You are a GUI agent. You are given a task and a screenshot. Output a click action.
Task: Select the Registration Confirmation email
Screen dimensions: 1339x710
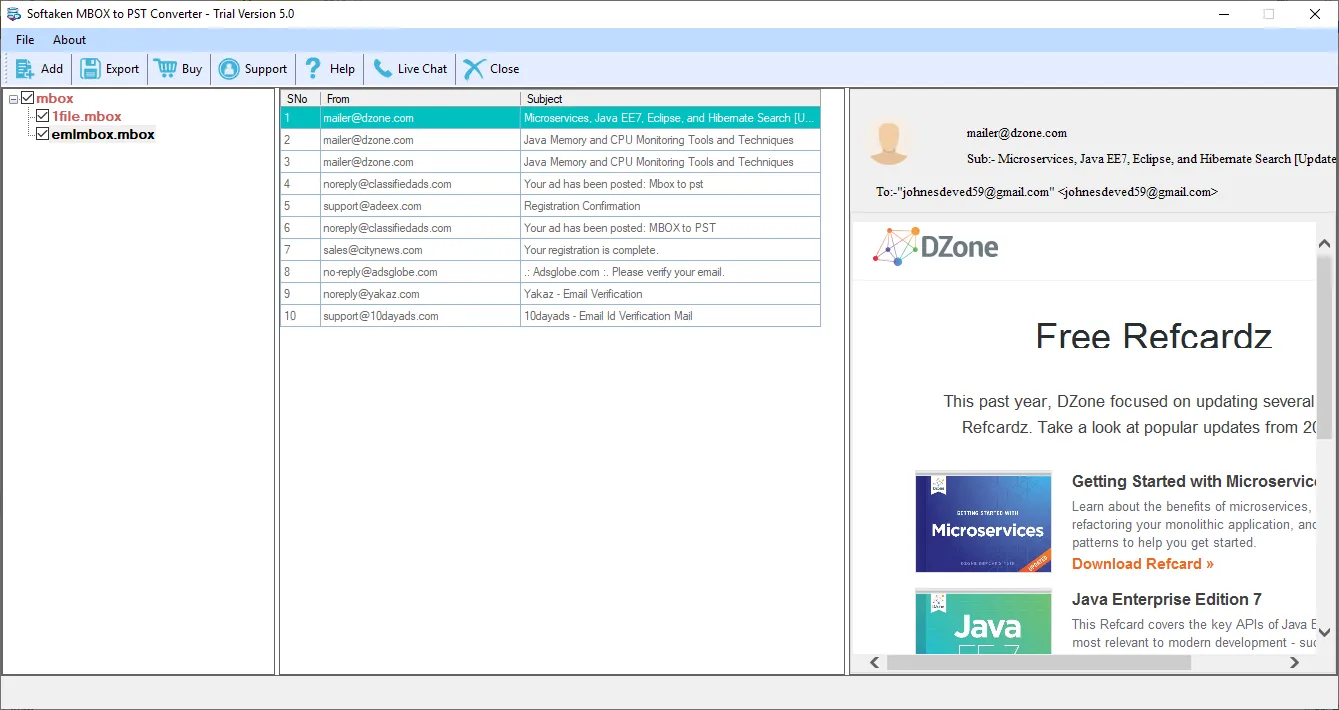(x=550, y=206)
